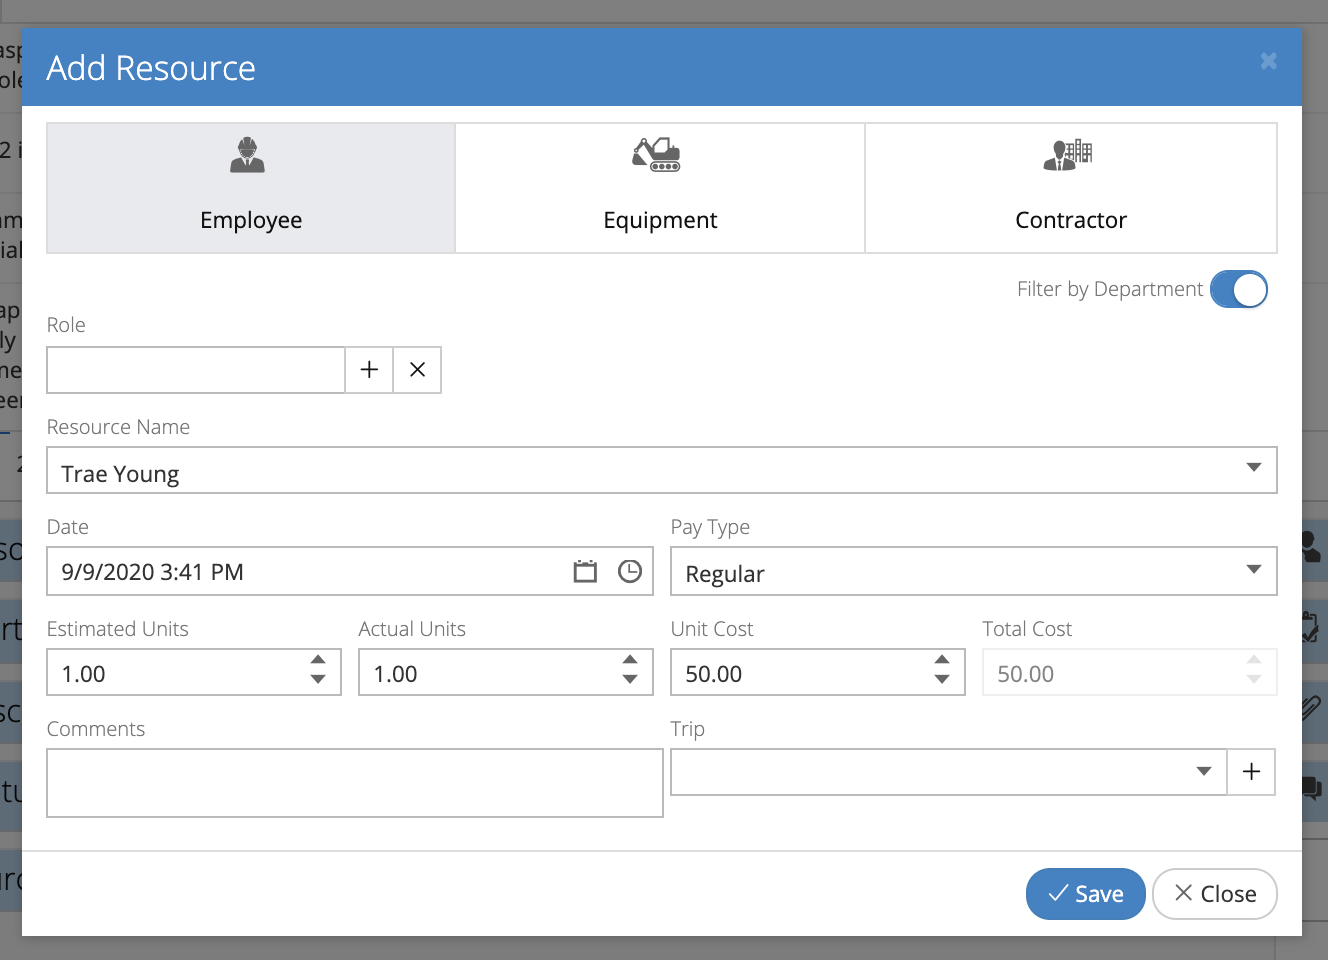Click the disabled Total Cost field
Image resolution: width=1328 pixels, height=960 pixels.
coord(1130,673)
